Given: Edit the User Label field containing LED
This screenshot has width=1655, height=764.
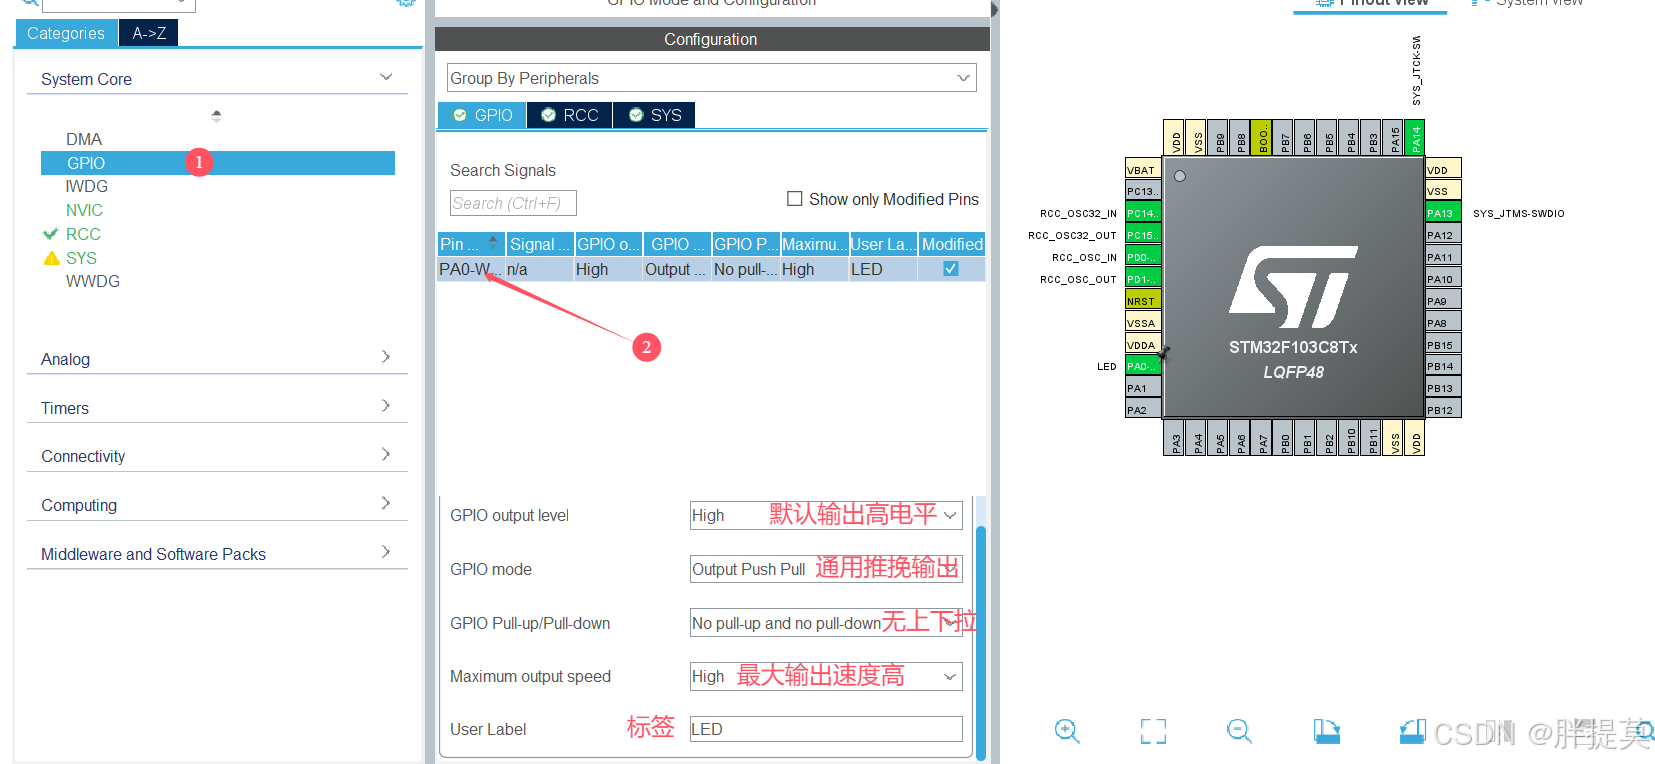Looking at the screenshot, I should point(826,729).
